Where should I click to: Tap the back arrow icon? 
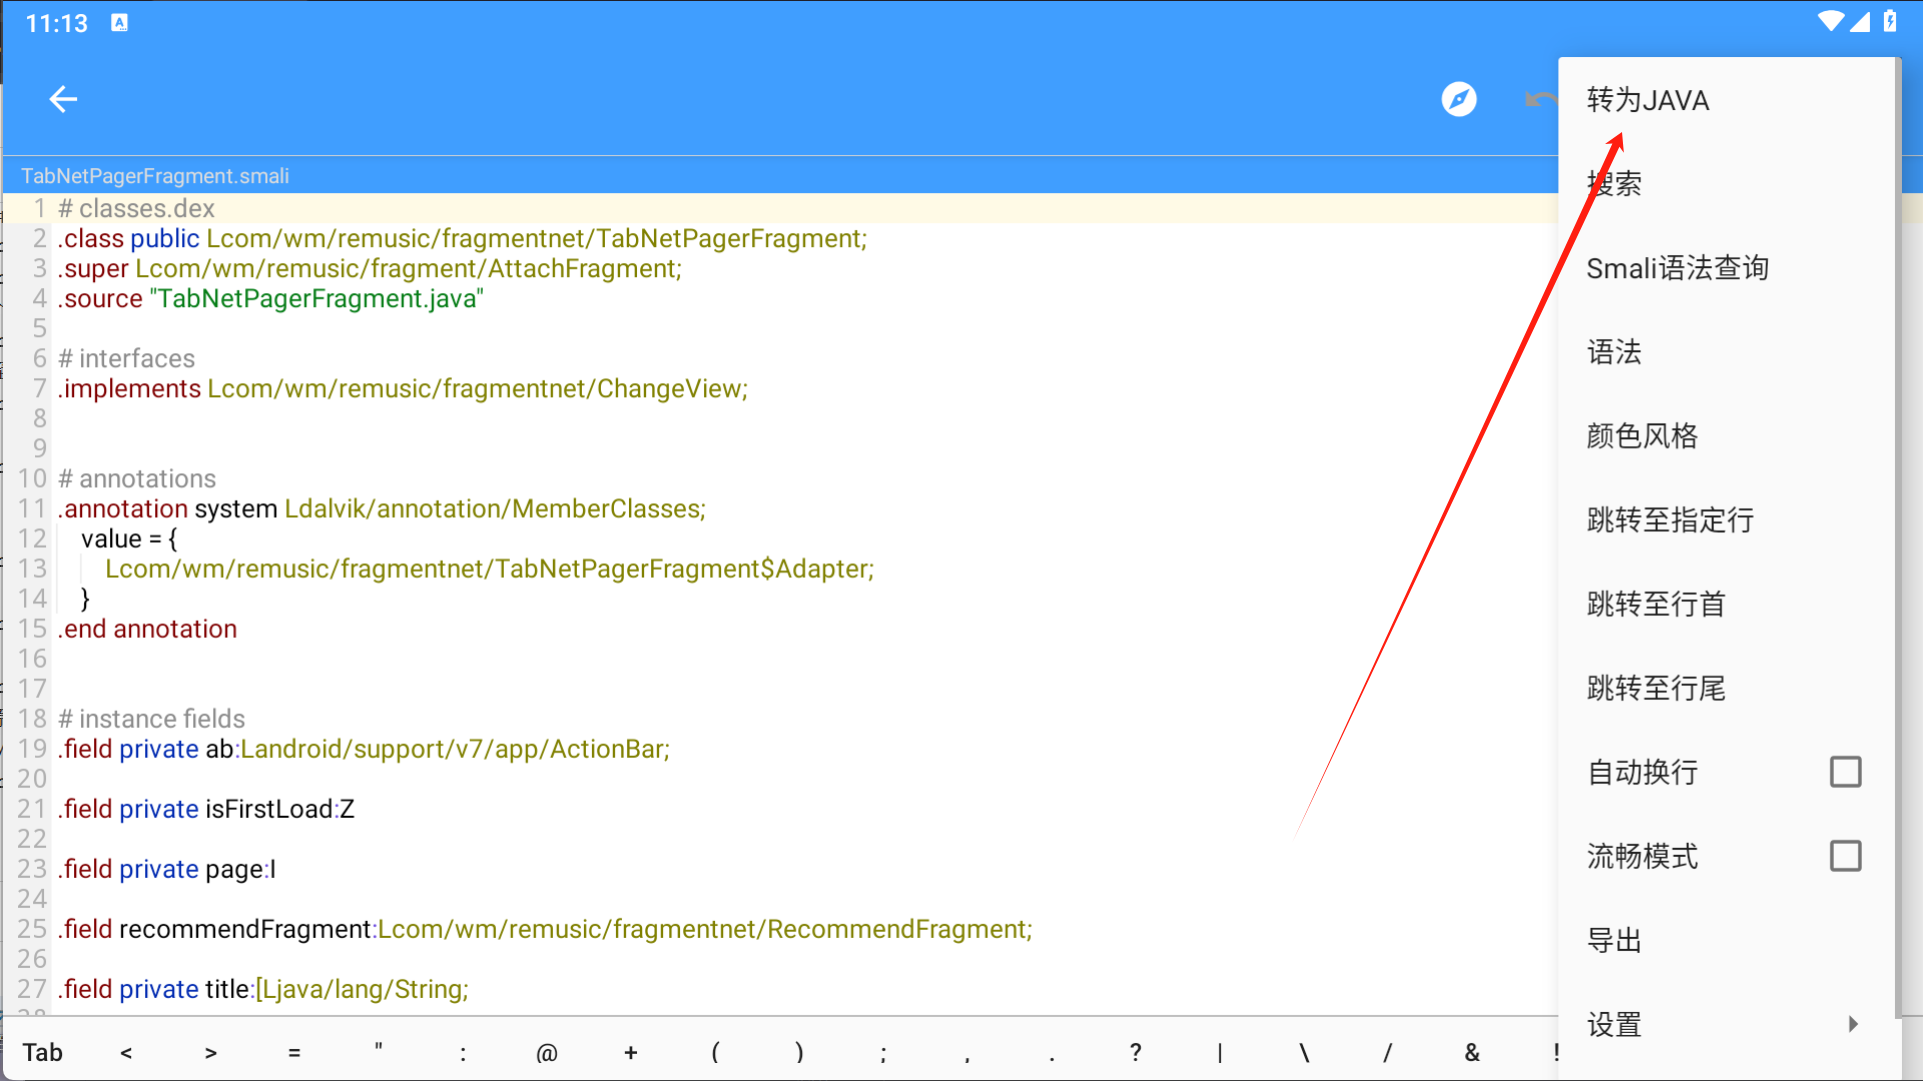tap(63, 99)
